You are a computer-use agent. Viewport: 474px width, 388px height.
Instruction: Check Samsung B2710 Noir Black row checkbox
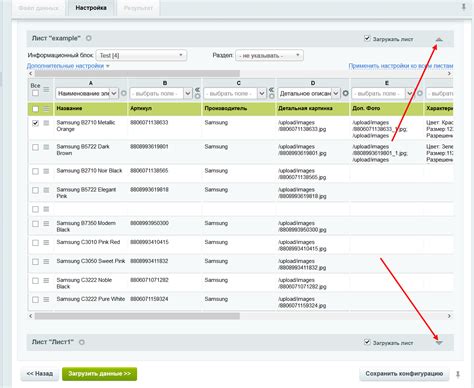click(x=35, y=171)
